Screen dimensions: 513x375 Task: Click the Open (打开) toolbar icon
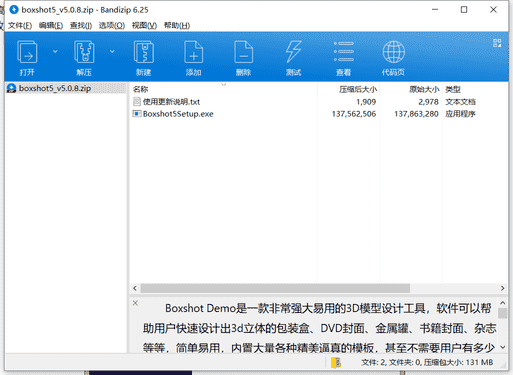pyautogui.click(x=27, y=52)
